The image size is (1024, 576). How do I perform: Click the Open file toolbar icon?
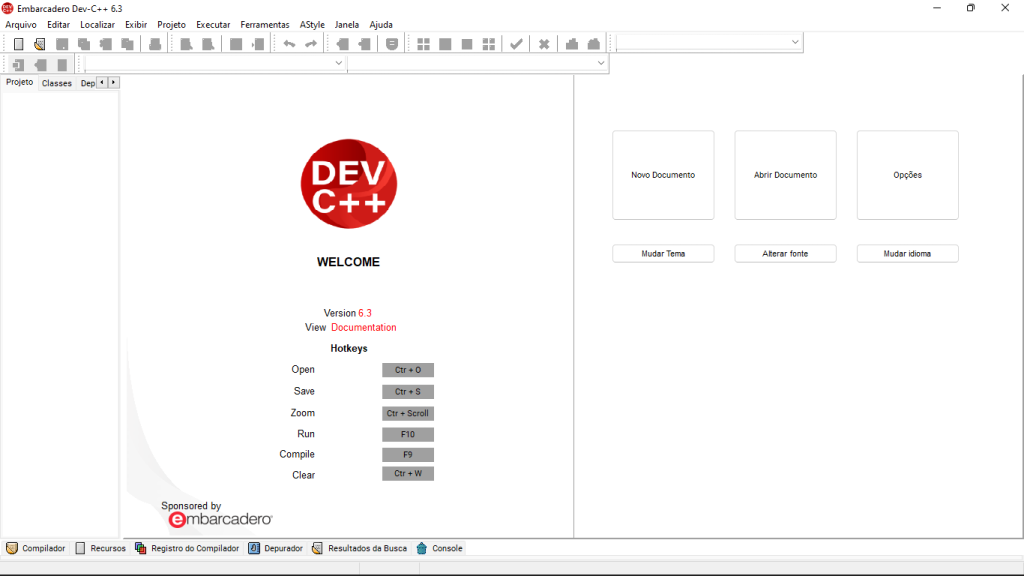[x=41, y=43]
